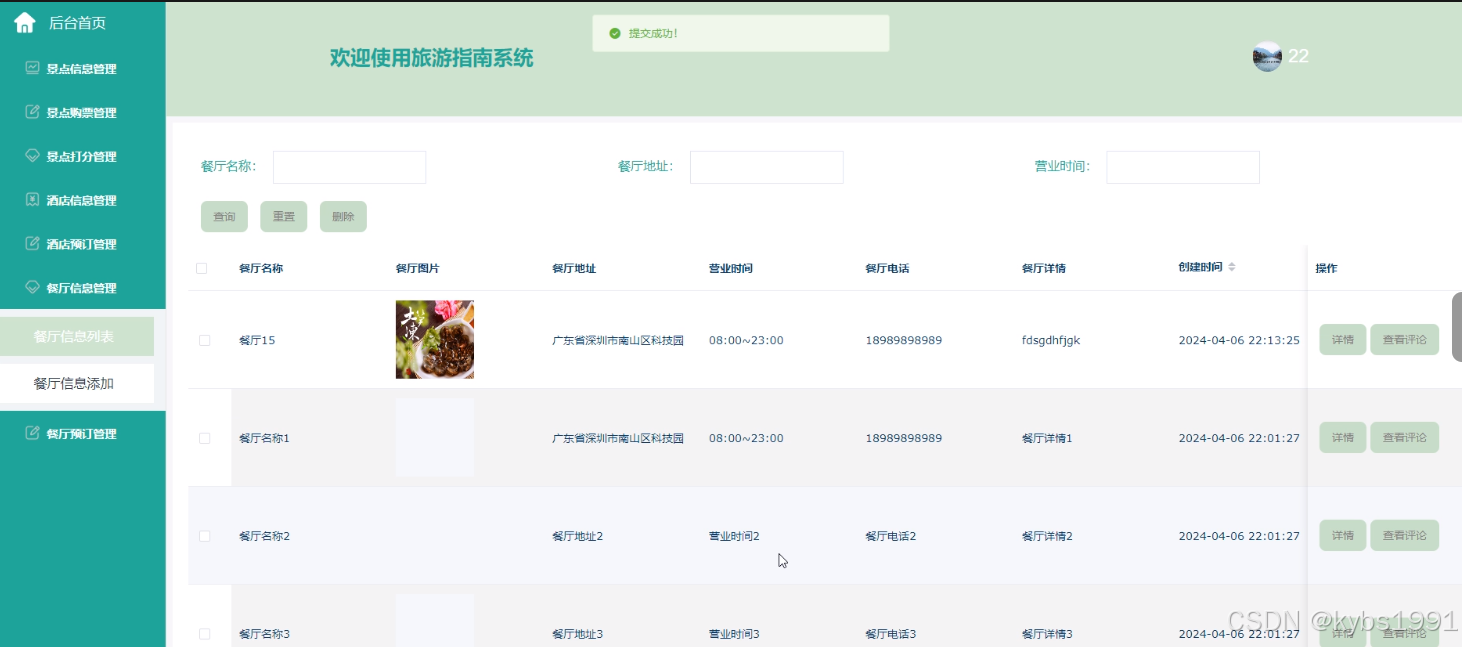Collapse the 餐厅信息管理 menu
The width and height of the screenshot is (1462, 647).
[83, 287]
